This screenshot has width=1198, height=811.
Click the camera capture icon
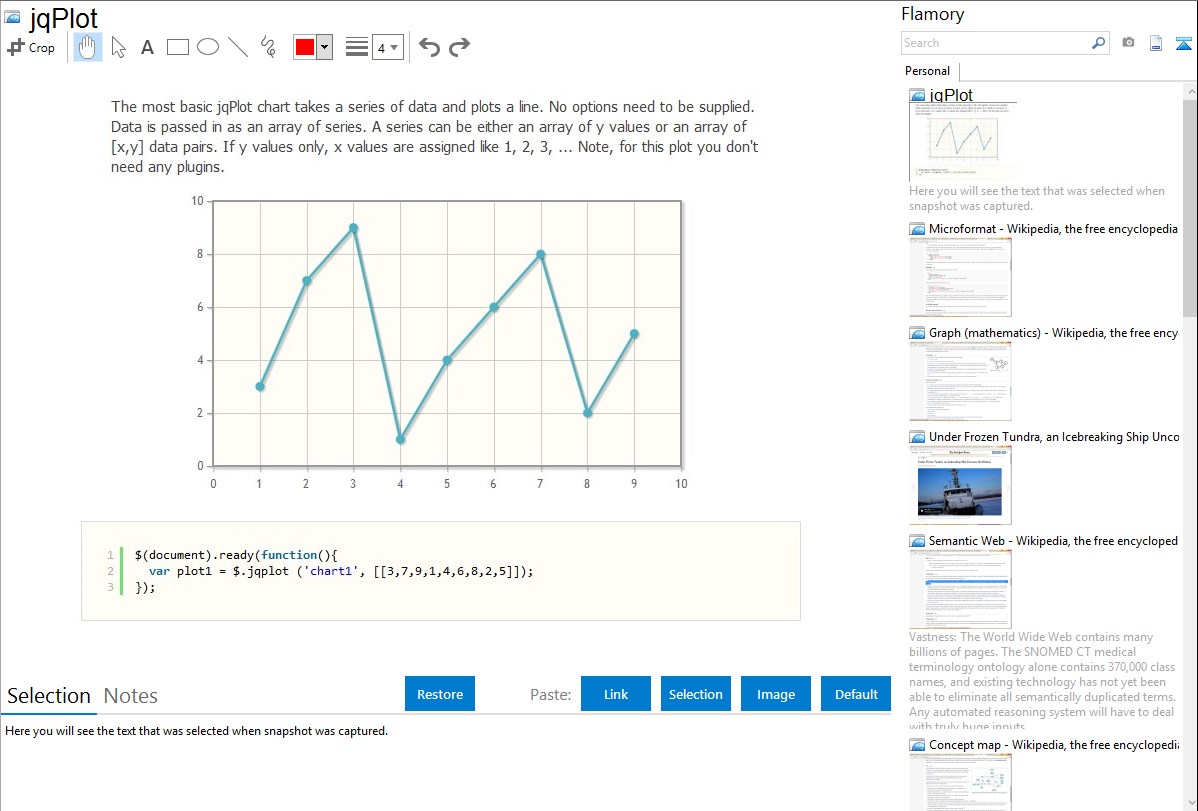tap(1128, 43)
